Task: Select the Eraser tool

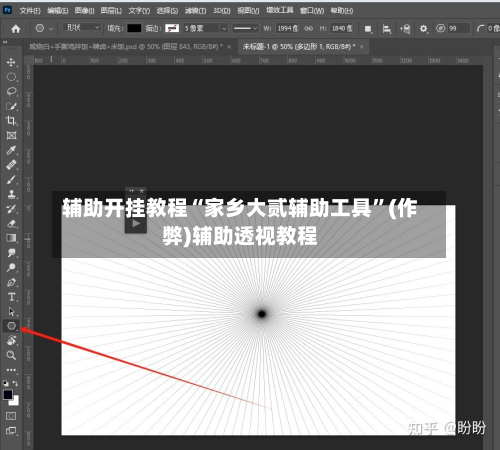Action: coord(11,224)
